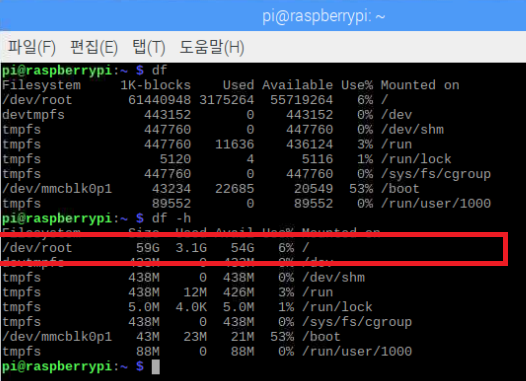This screenshot has height=381, width=526.
Task: Click the first 'Mounted on' header
Action: pos(420,85)
